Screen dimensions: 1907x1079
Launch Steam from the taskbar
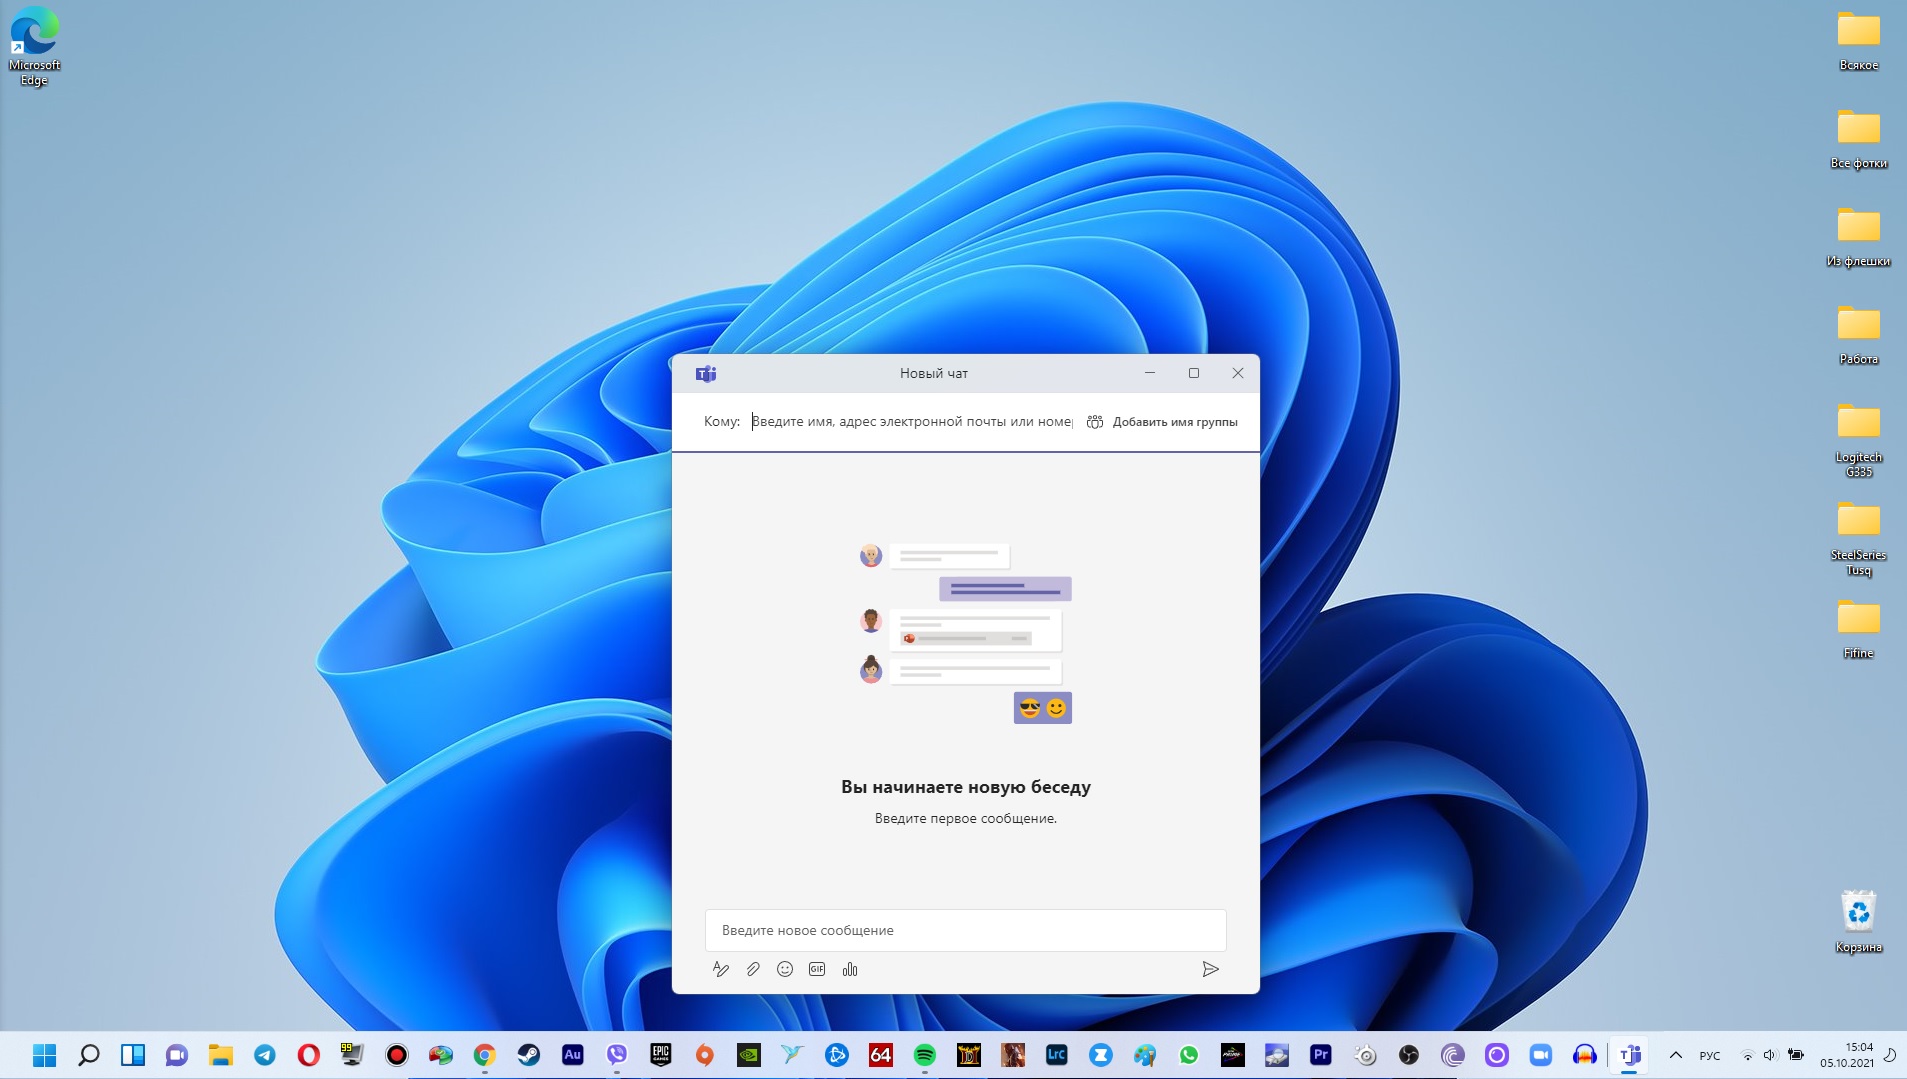(x=528, y=1055)
